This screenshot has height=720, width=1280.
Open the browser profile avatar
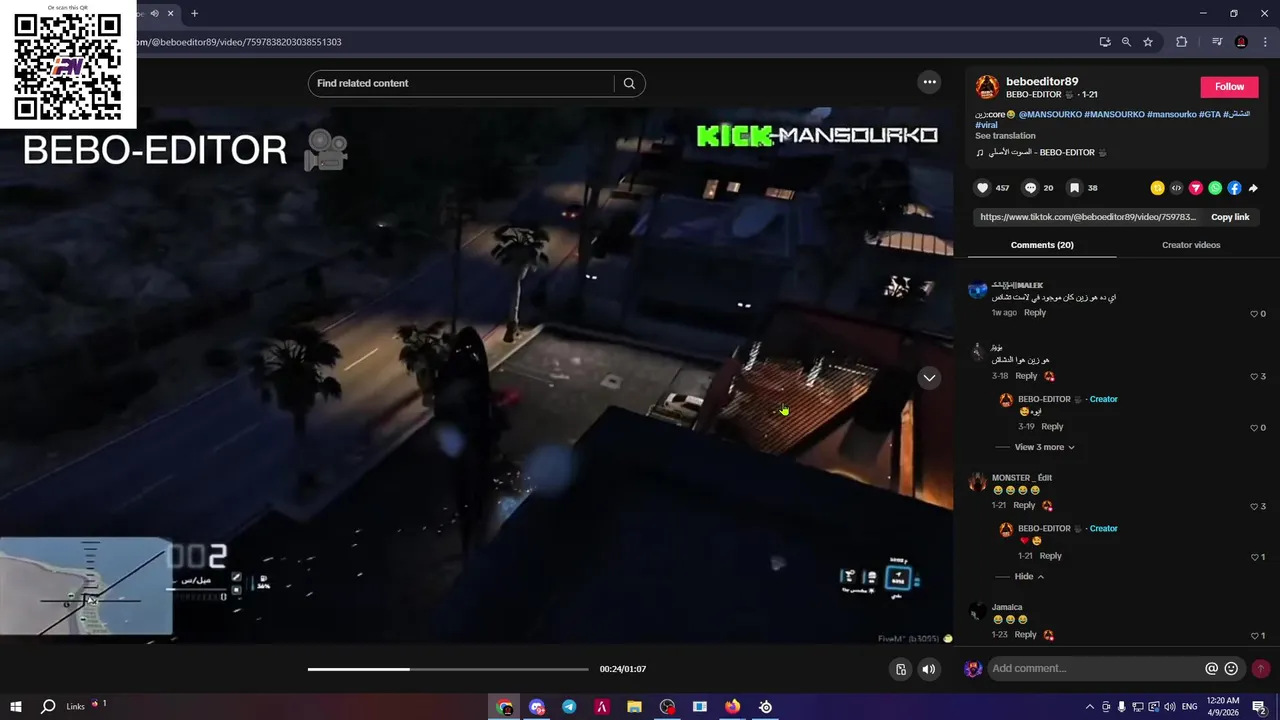1241,42
